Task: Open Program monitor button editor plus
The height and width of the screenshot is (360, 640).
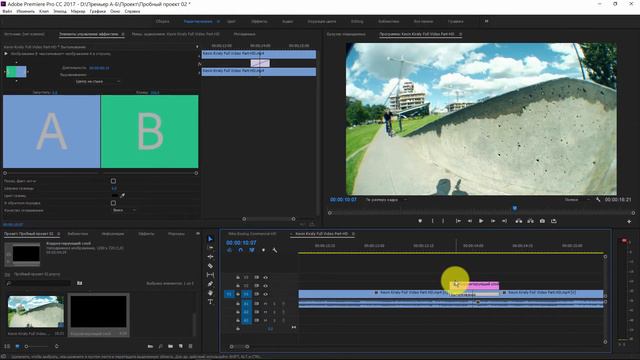Action: point(629,221)
